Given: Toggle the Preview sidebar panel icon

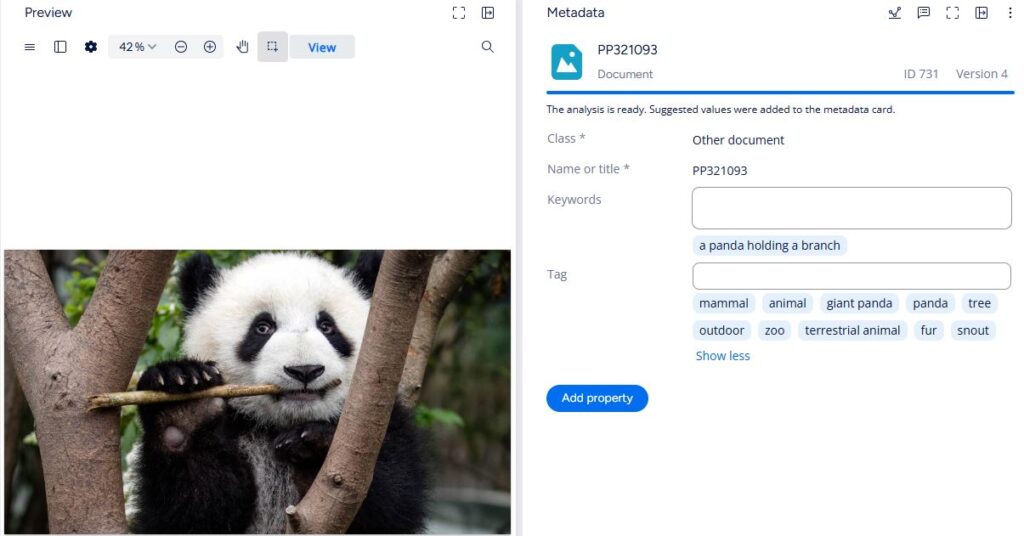Looking at the screenshot, I should click(x=60, y=47).
